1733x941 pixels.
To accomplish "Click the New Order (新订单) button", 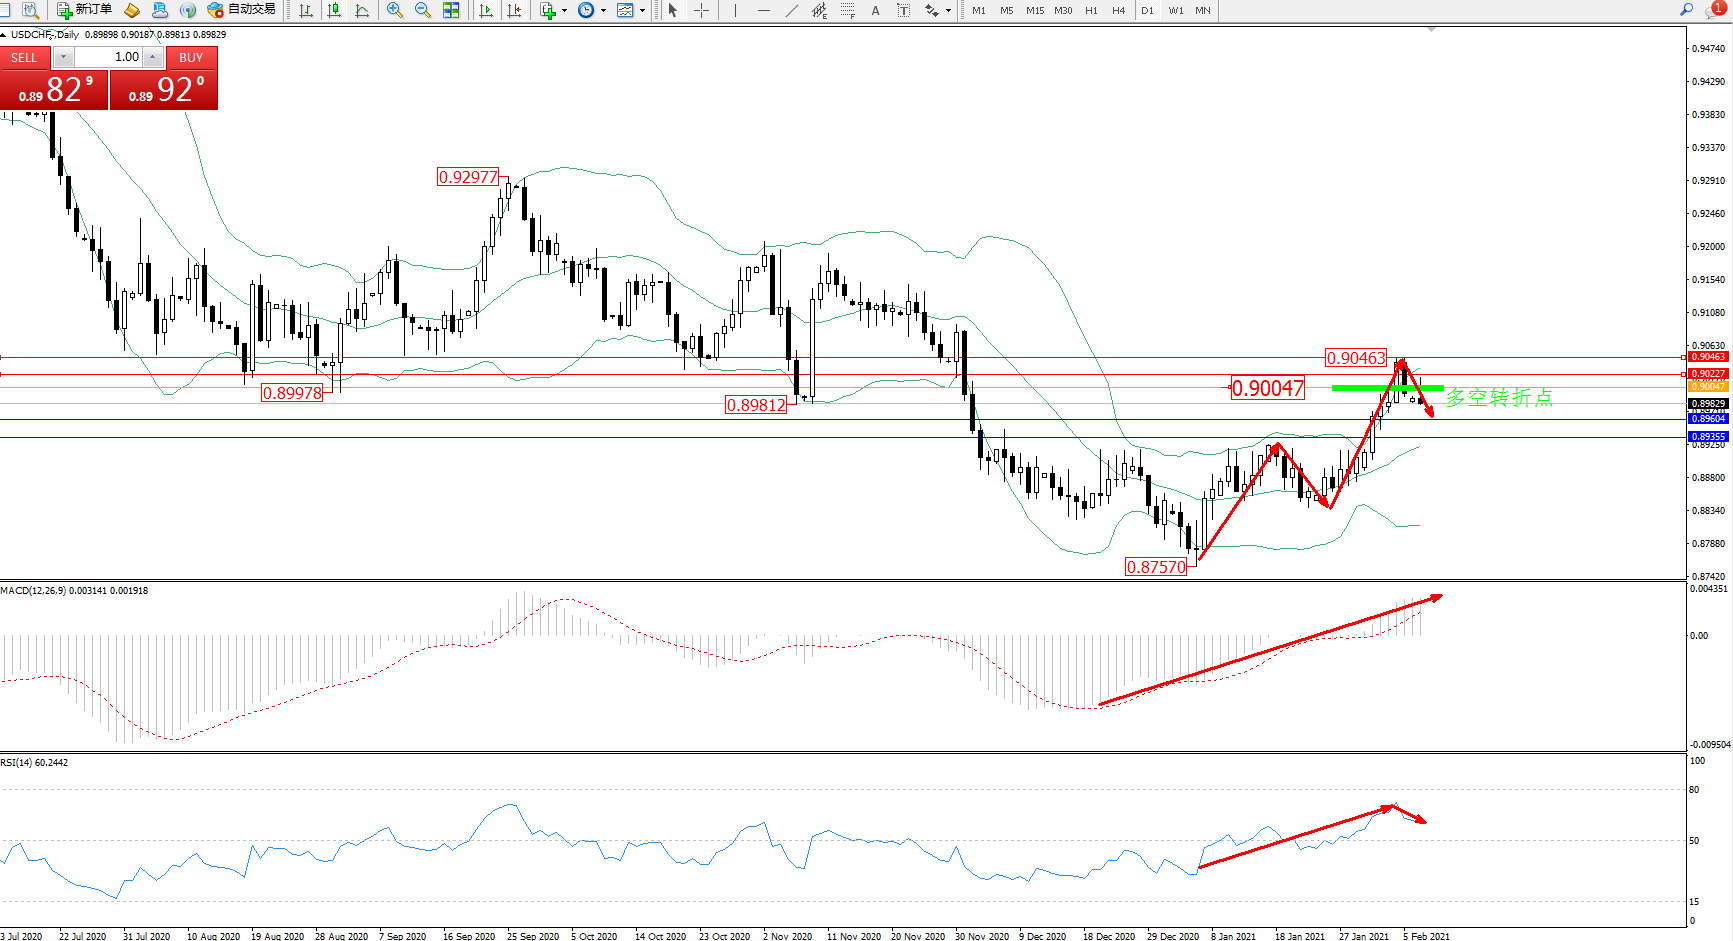I will (84, 10).
